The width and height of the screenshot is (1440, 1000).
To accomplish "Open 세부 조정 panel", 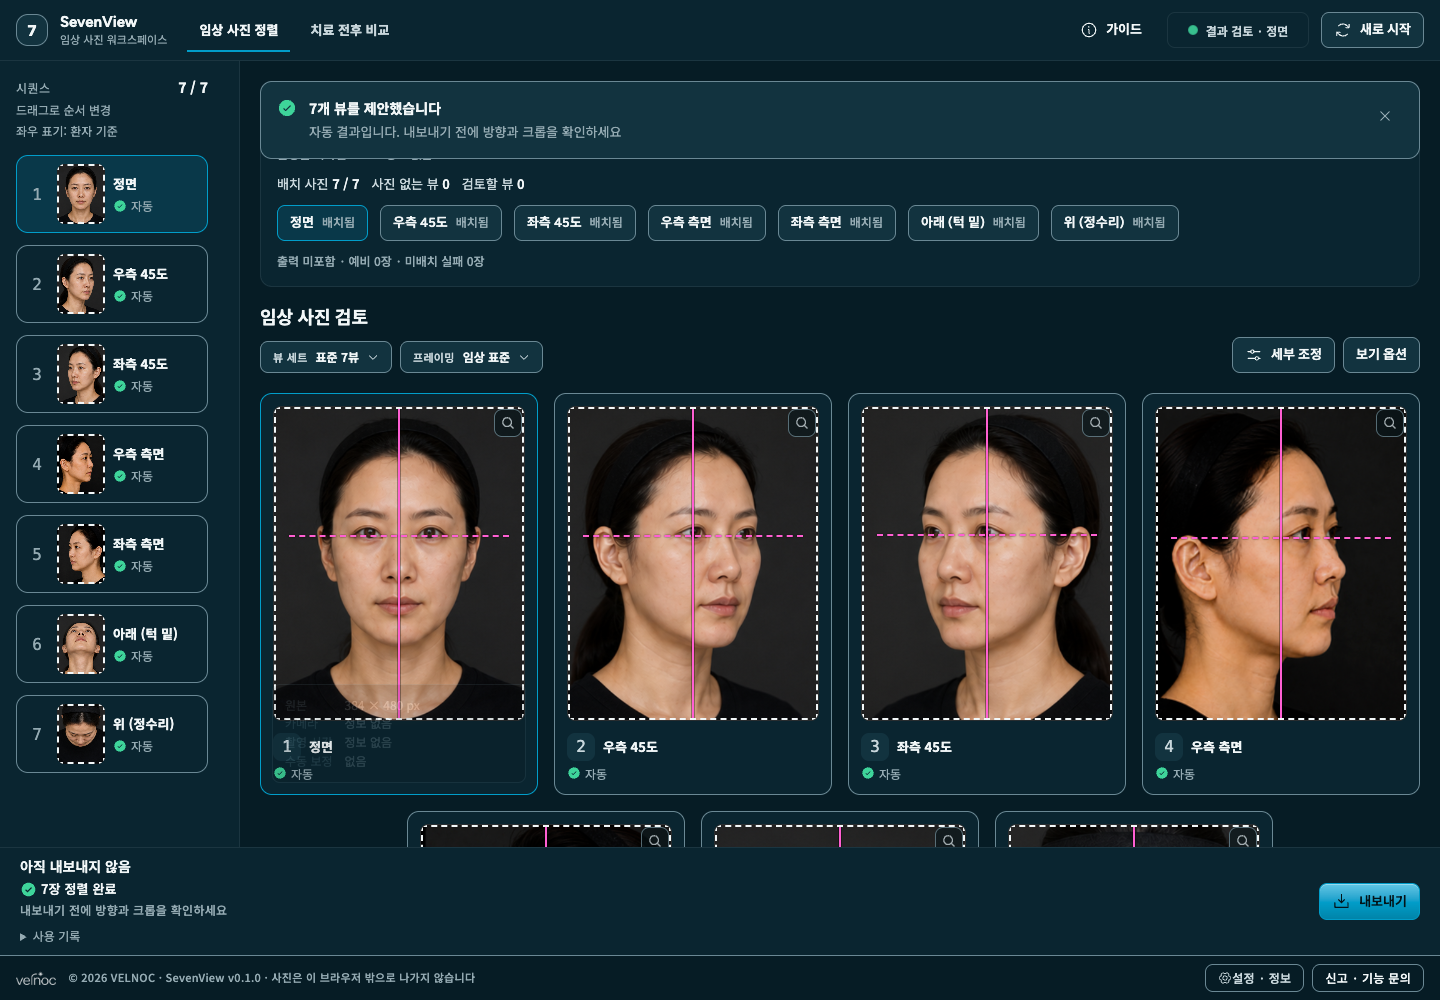I will 1283,355.
